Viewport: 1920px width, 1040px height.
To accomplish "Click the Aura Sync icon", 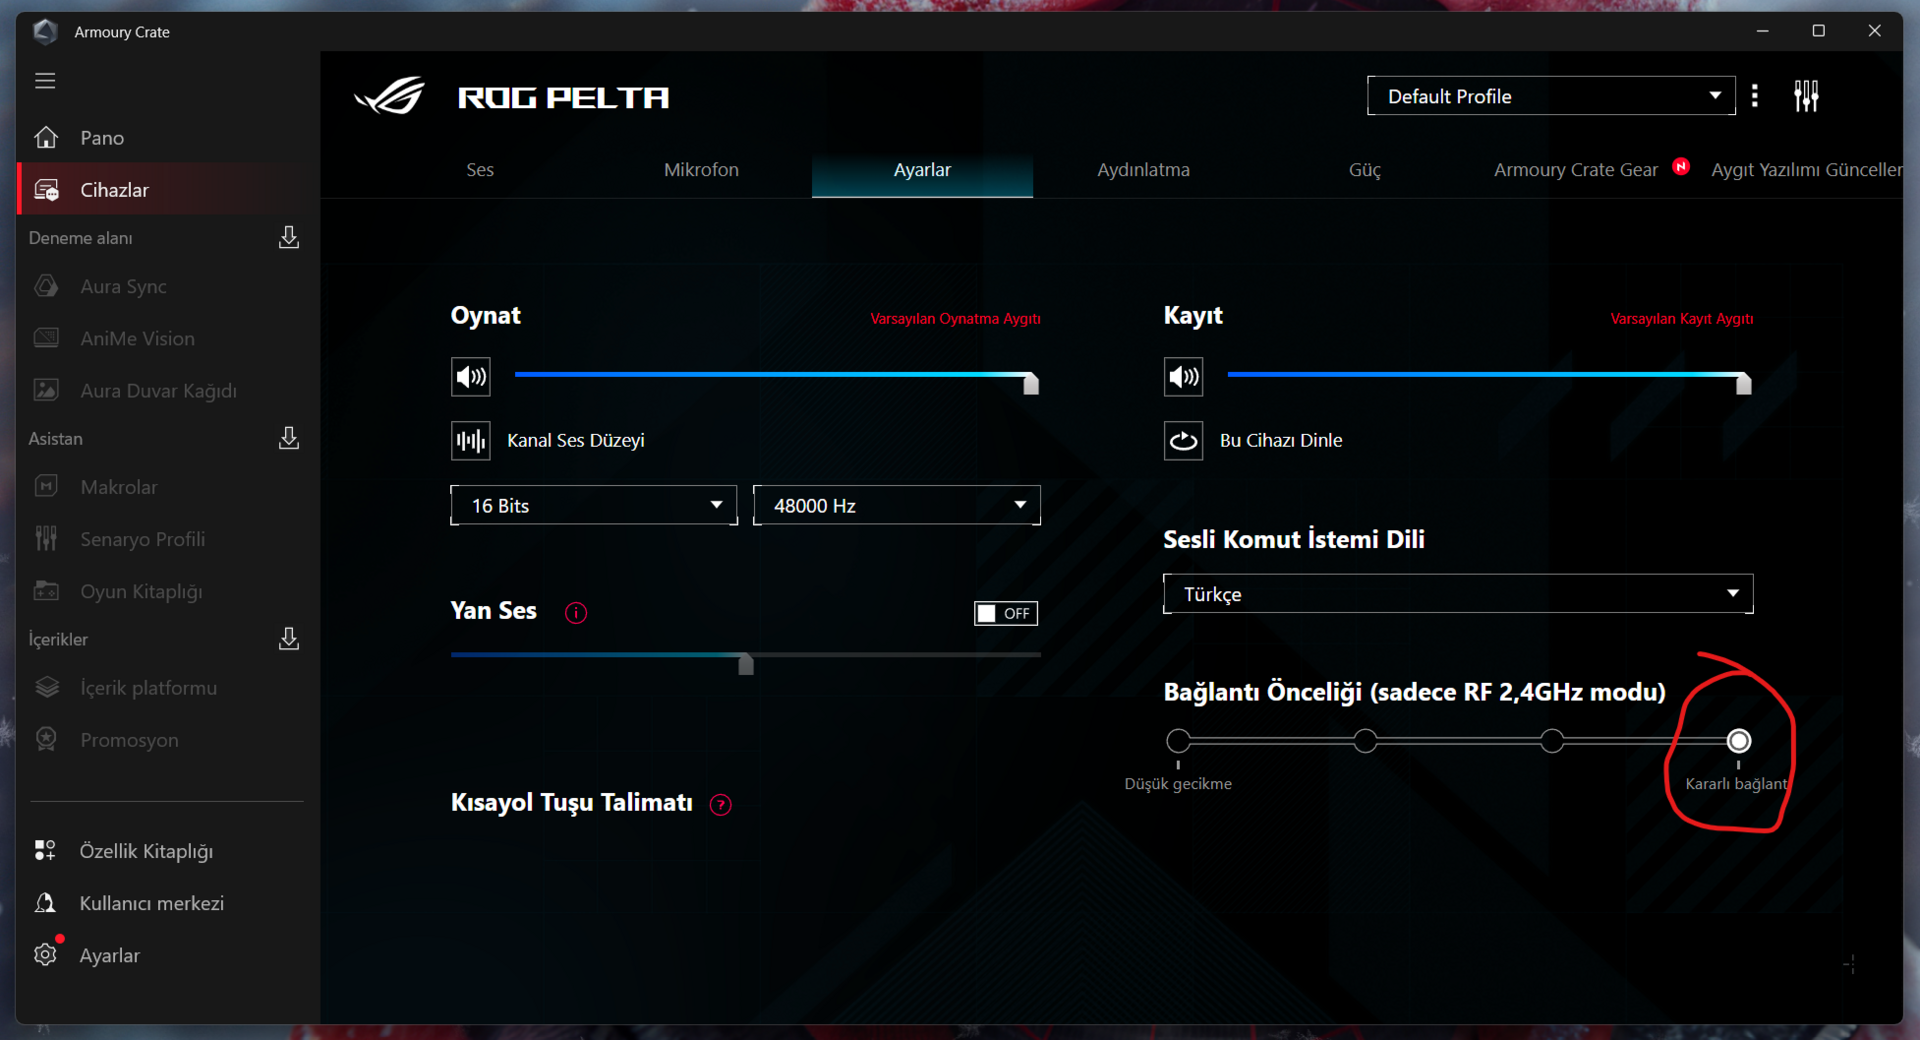I will (46, 286).
